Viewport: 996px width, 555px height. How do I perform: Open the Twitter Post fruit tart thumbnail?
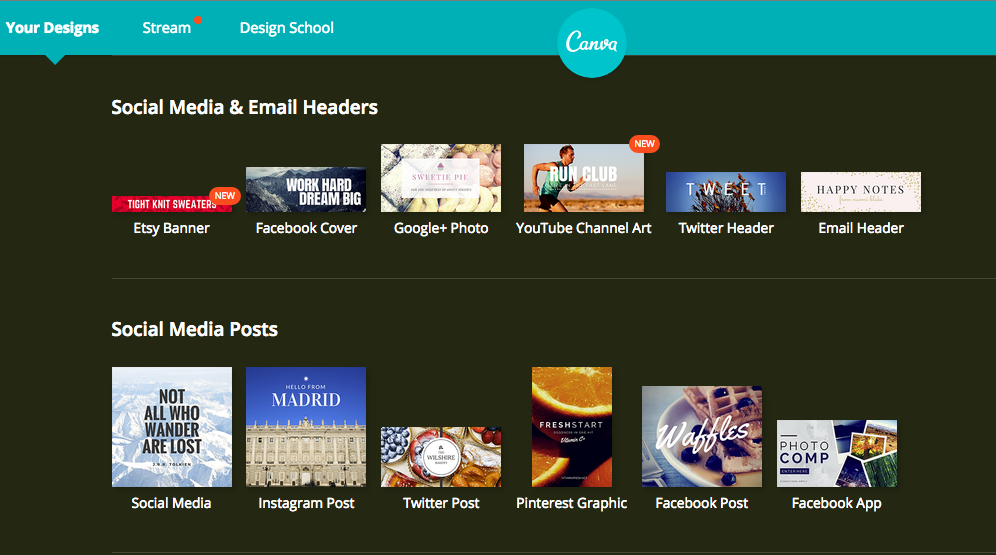pyautogui.click(x=441, y=457)
